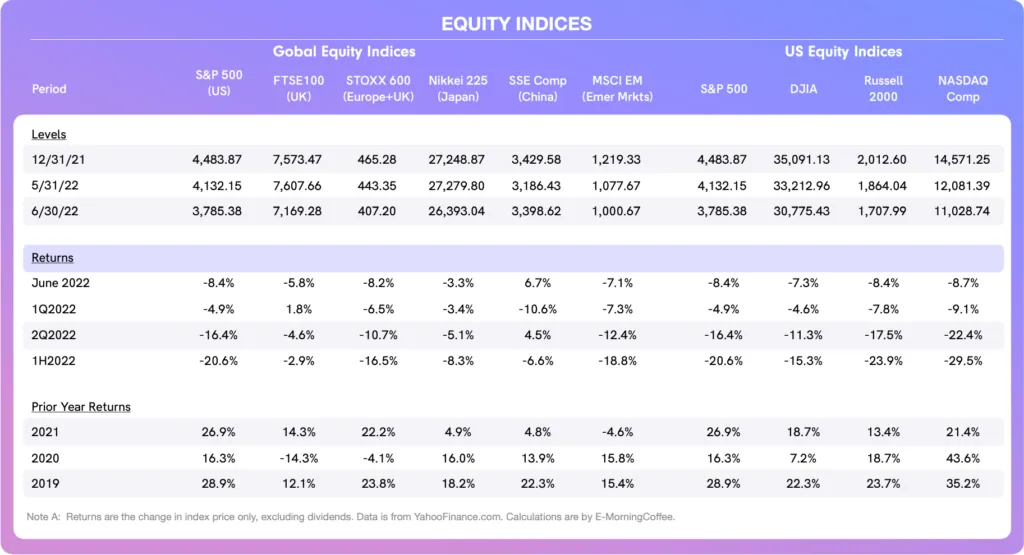This screenshot has width=1024, height=555.
Task: Click MSCI EM value 1,219.33
Action: point(616,159)
